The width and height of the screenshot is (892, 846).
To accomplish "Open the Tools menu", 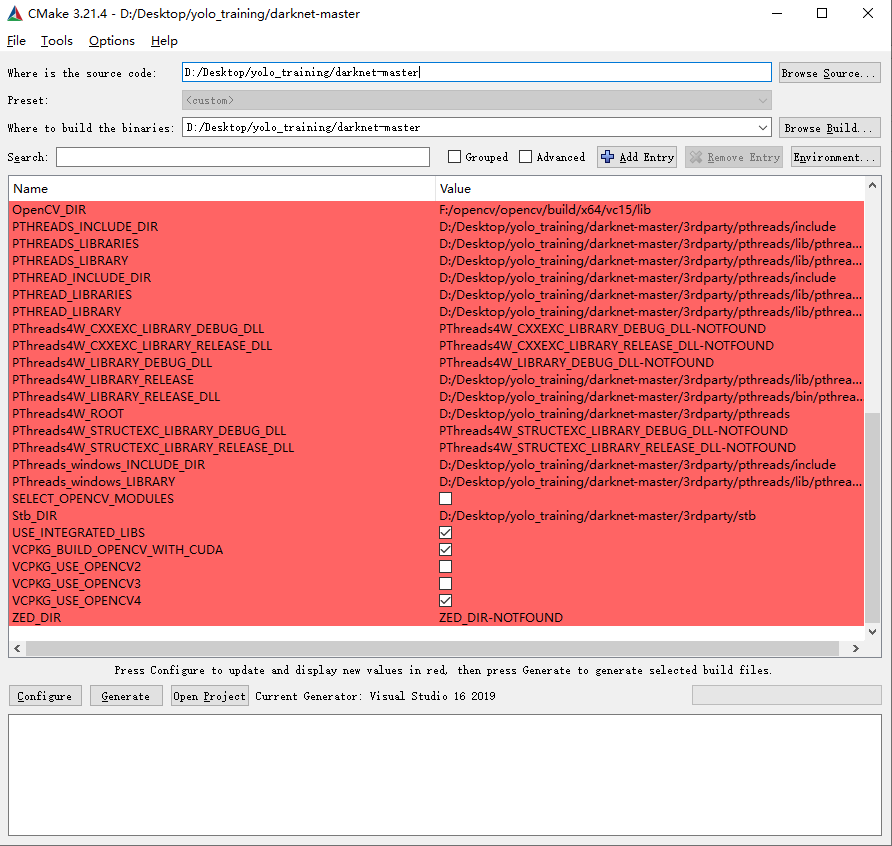I will 57,41.
